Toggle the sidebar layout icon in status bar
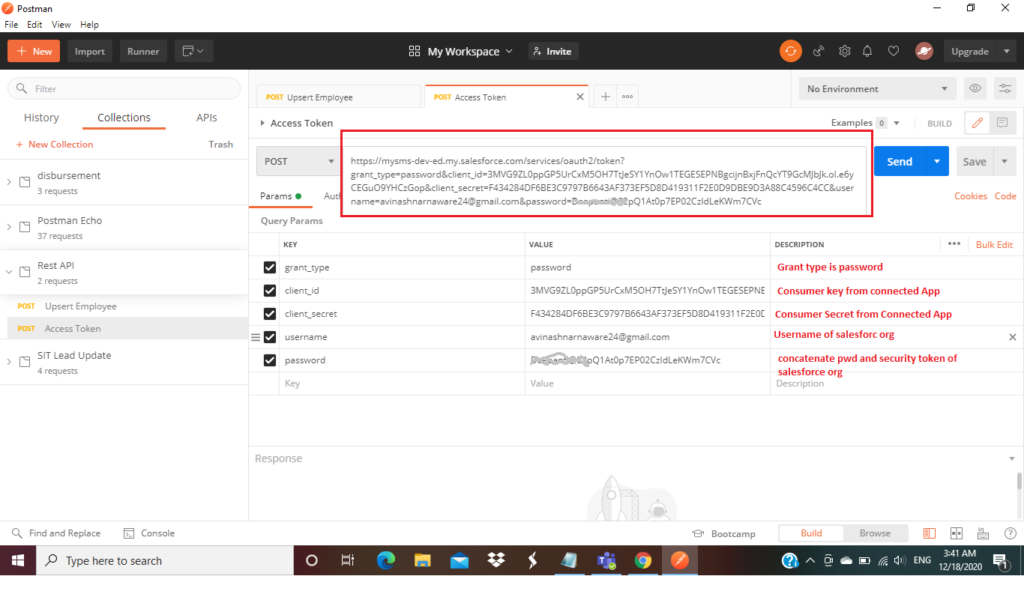The image size is (1024, 609). tap(929, 533)
